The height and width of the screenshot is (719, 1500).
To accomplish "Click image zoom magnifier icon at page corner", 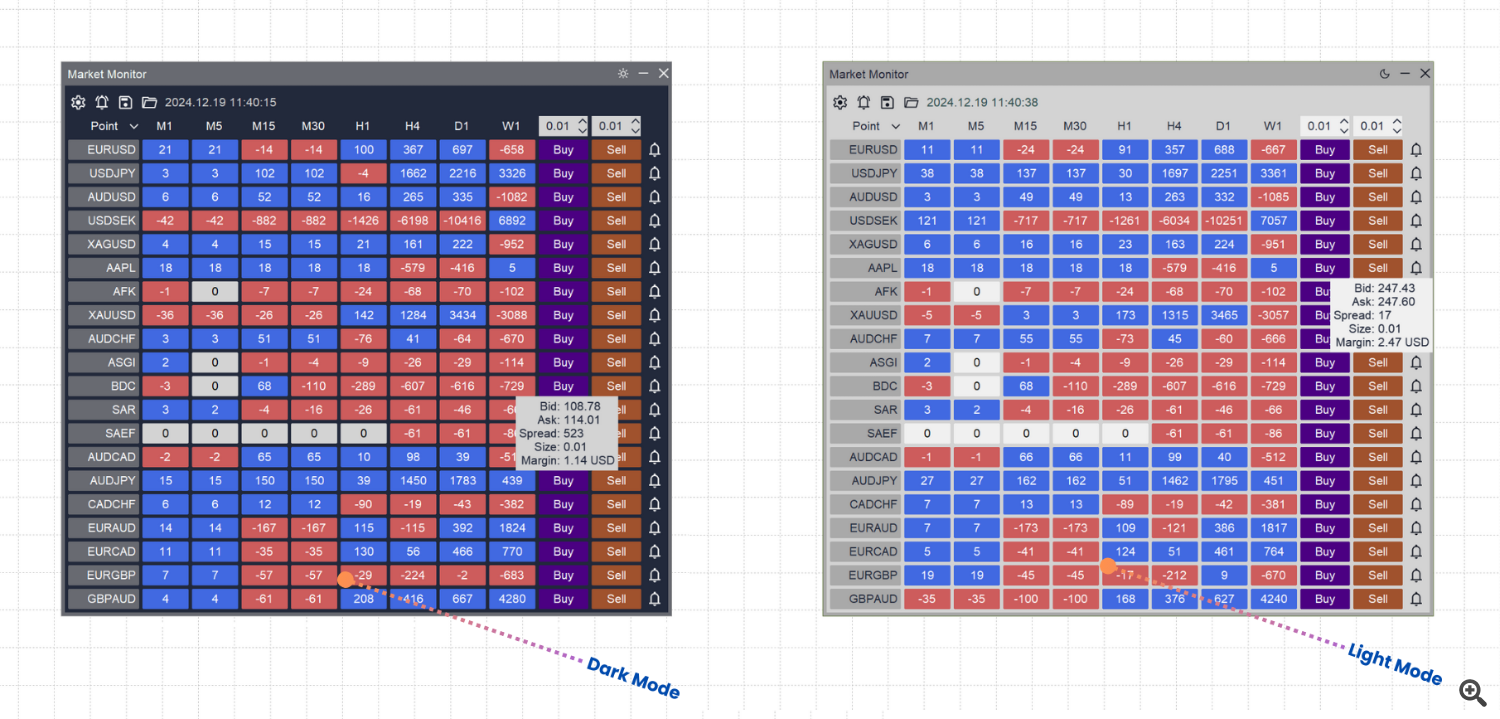I will pyautogui.click(x=1472, y=691).
